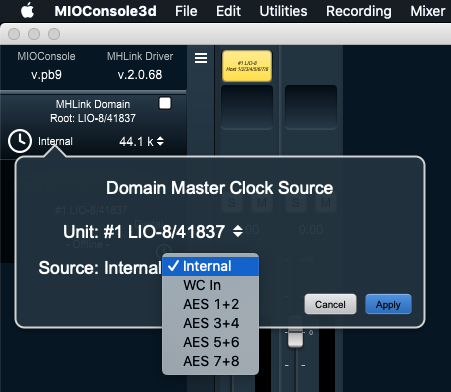Image resolution: width=451 pixels, height=392 pixels.
Task: Select the yellow #1 LIO-8 Host tile
Action: pyautogui.click(x=247, y=66)
